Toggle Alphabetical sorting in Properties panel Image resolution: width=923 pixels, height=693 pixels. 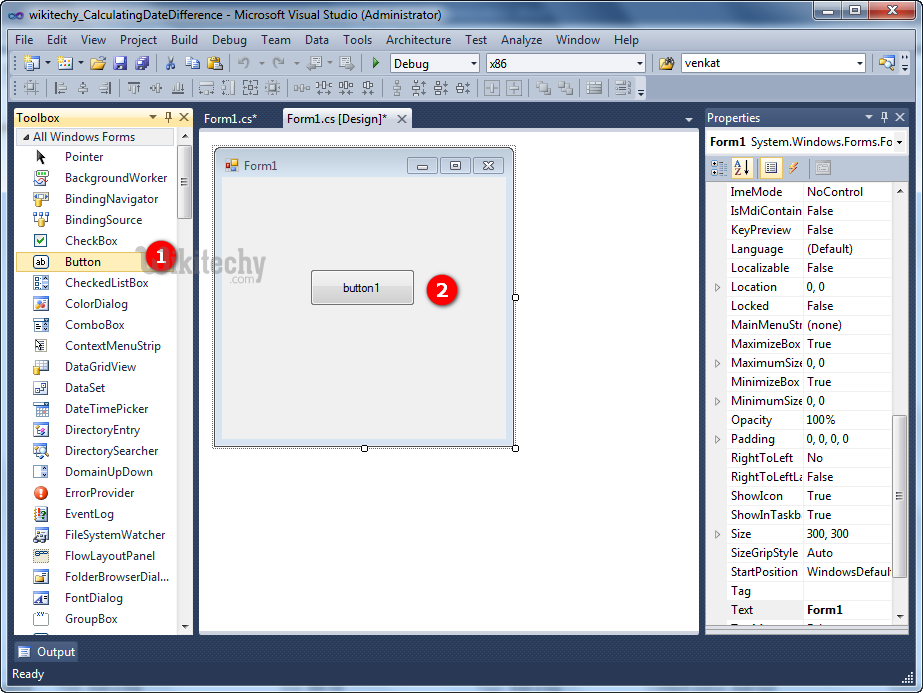coord(742,168)
